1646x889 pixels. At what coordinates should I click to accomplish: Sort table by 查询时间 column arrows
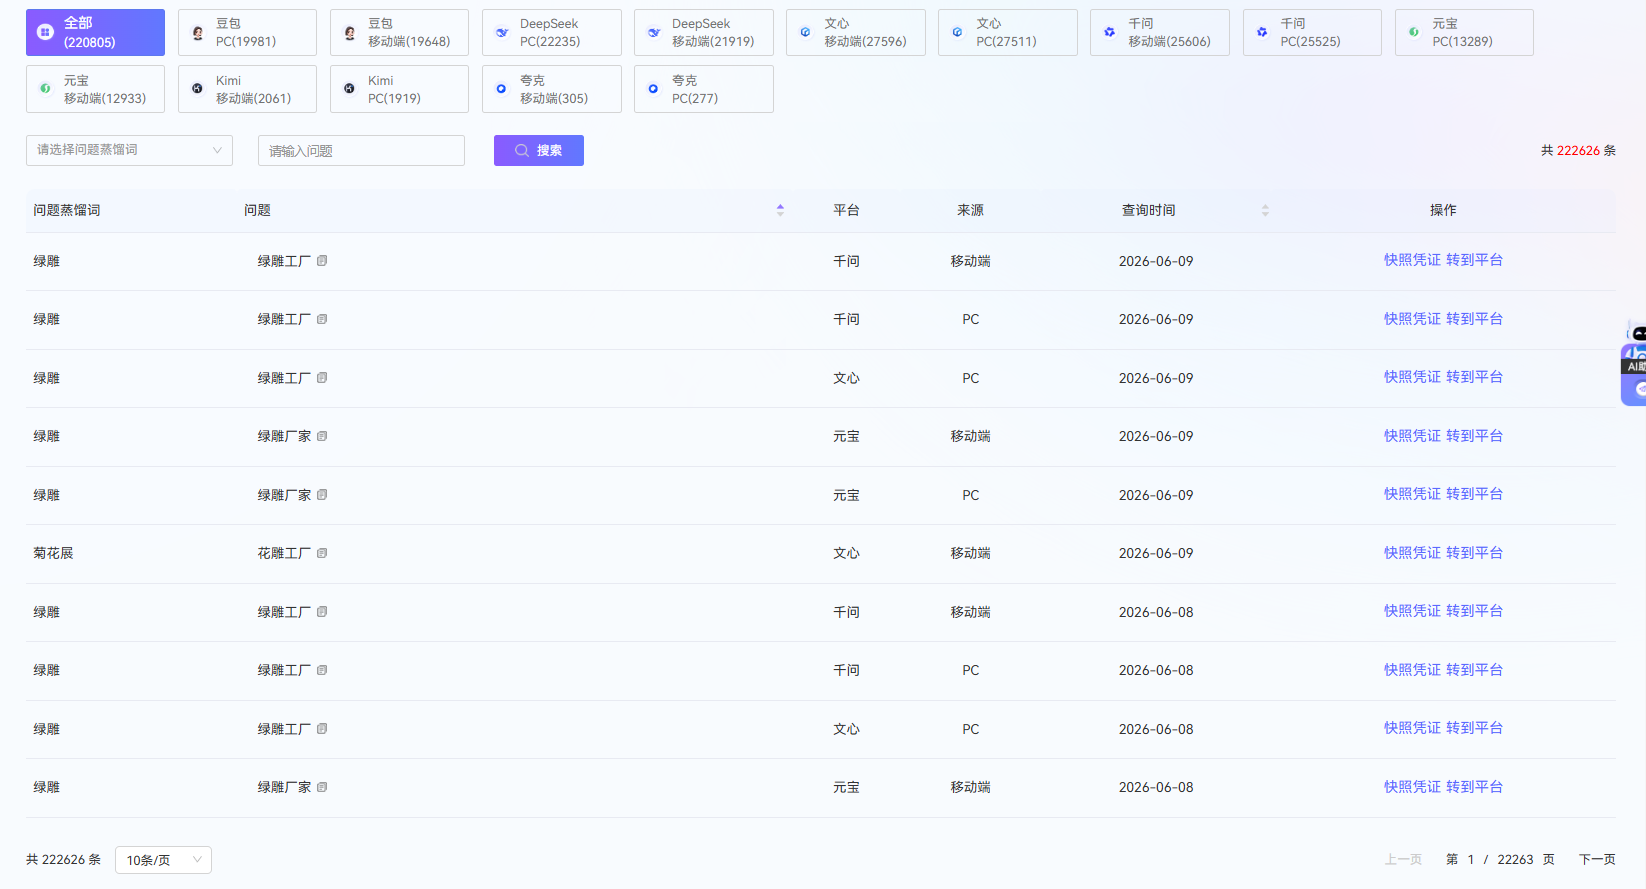[1265, 210]
